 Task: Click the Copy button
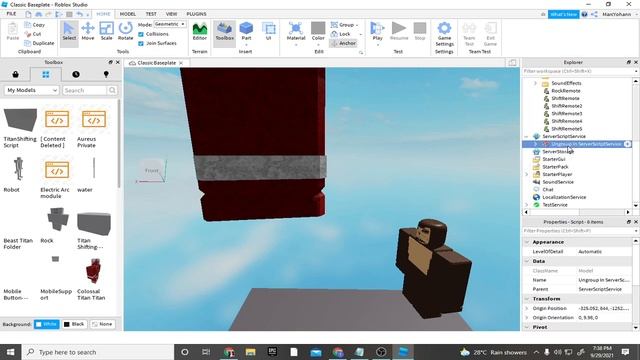click(x=35, y=25)
